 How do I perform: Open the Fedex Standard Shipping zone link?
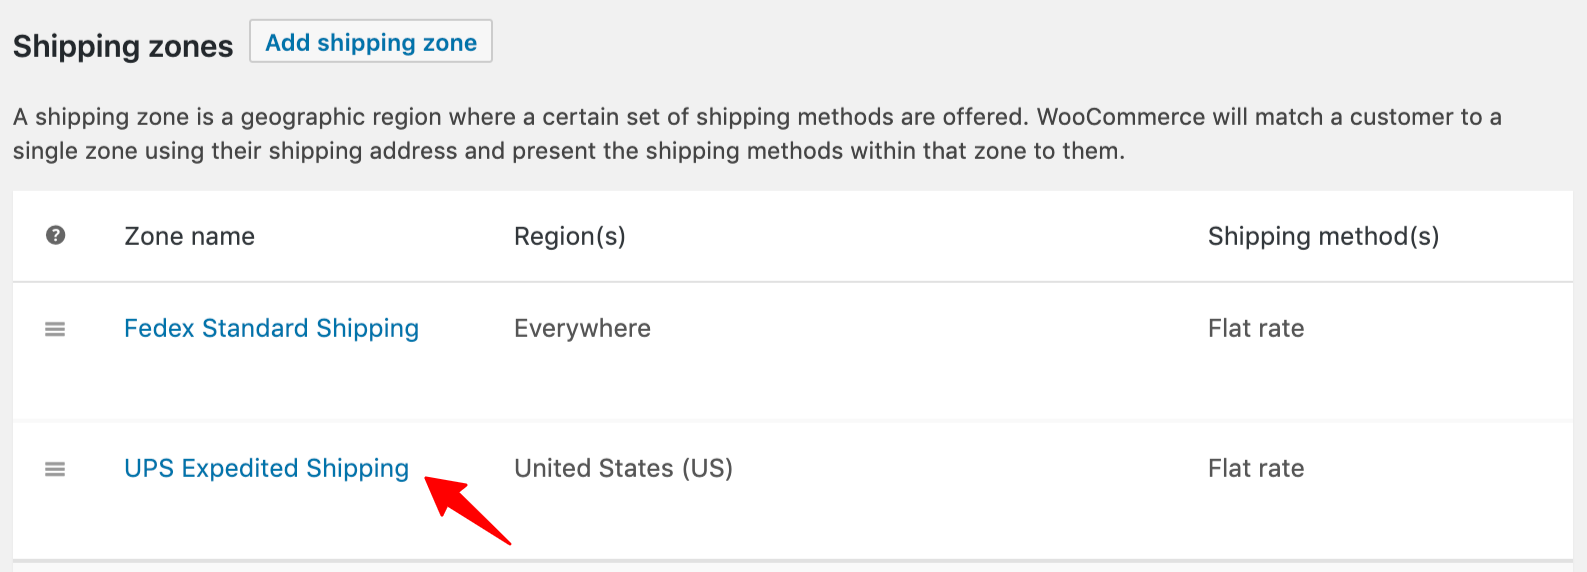click(271, 329)
